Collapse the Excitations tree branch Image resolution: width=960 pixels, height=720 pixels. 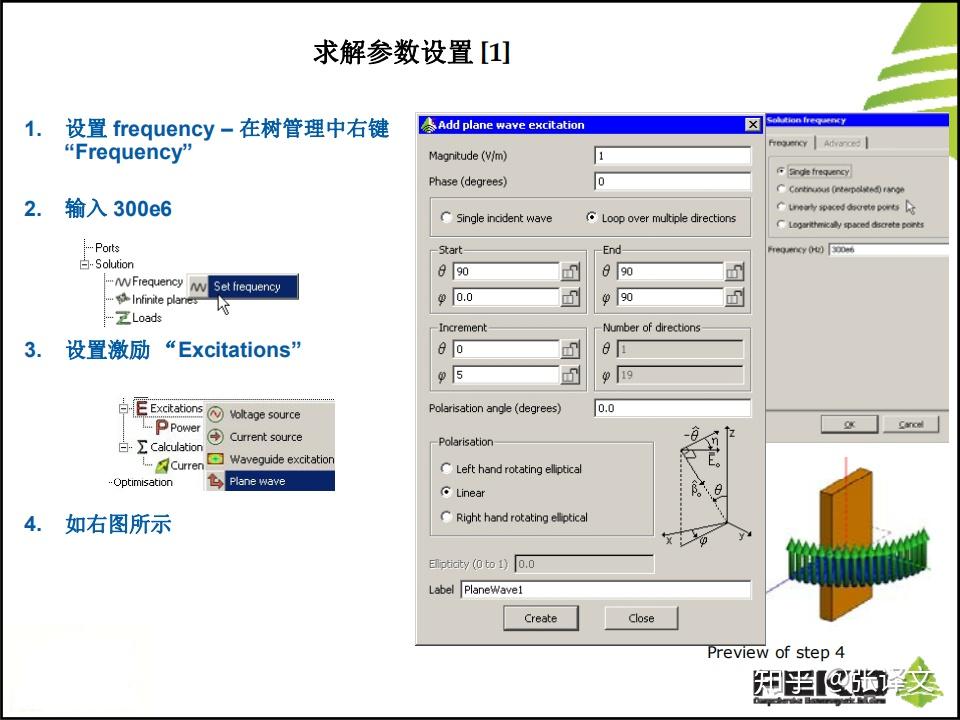pos(123,408)
